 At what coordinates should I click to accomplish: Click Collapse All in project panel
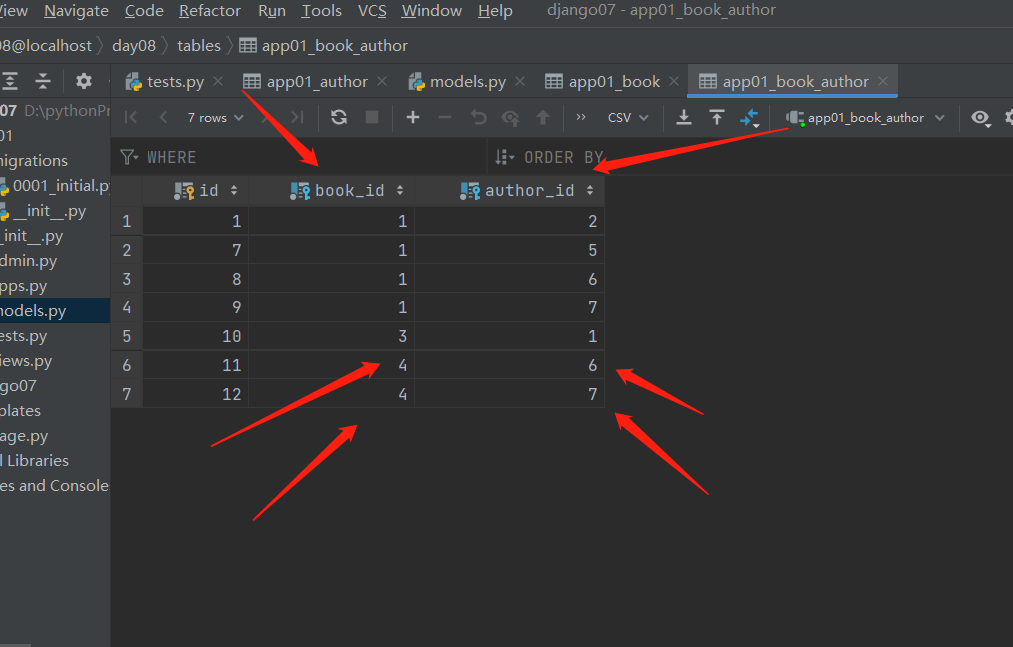(43, 81)
